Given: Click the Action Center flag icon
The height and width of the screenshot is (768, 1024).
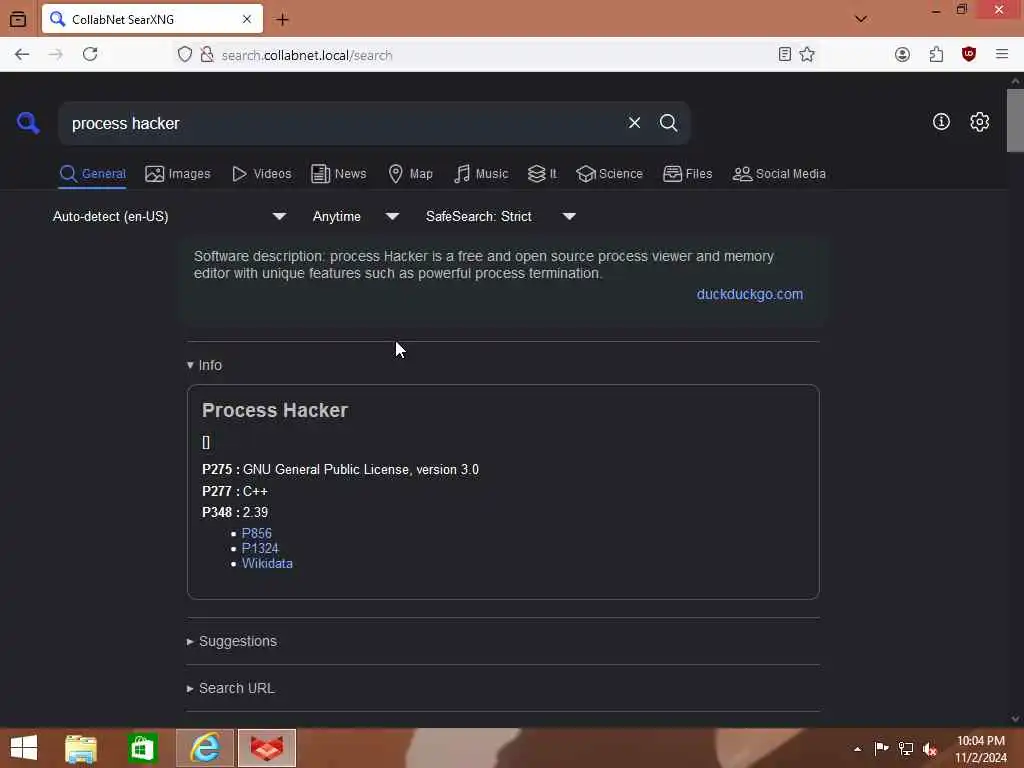Looking at the screenshot, I should pyautogui.click(x=881, y=748).
